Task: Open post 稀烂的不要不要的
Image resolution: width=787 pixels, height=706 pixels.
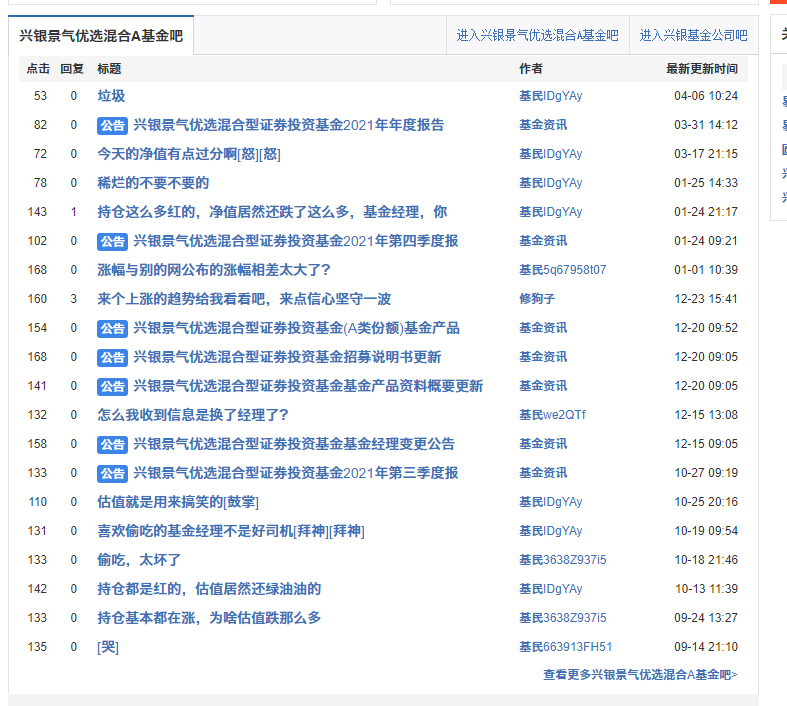Action: 153,183
